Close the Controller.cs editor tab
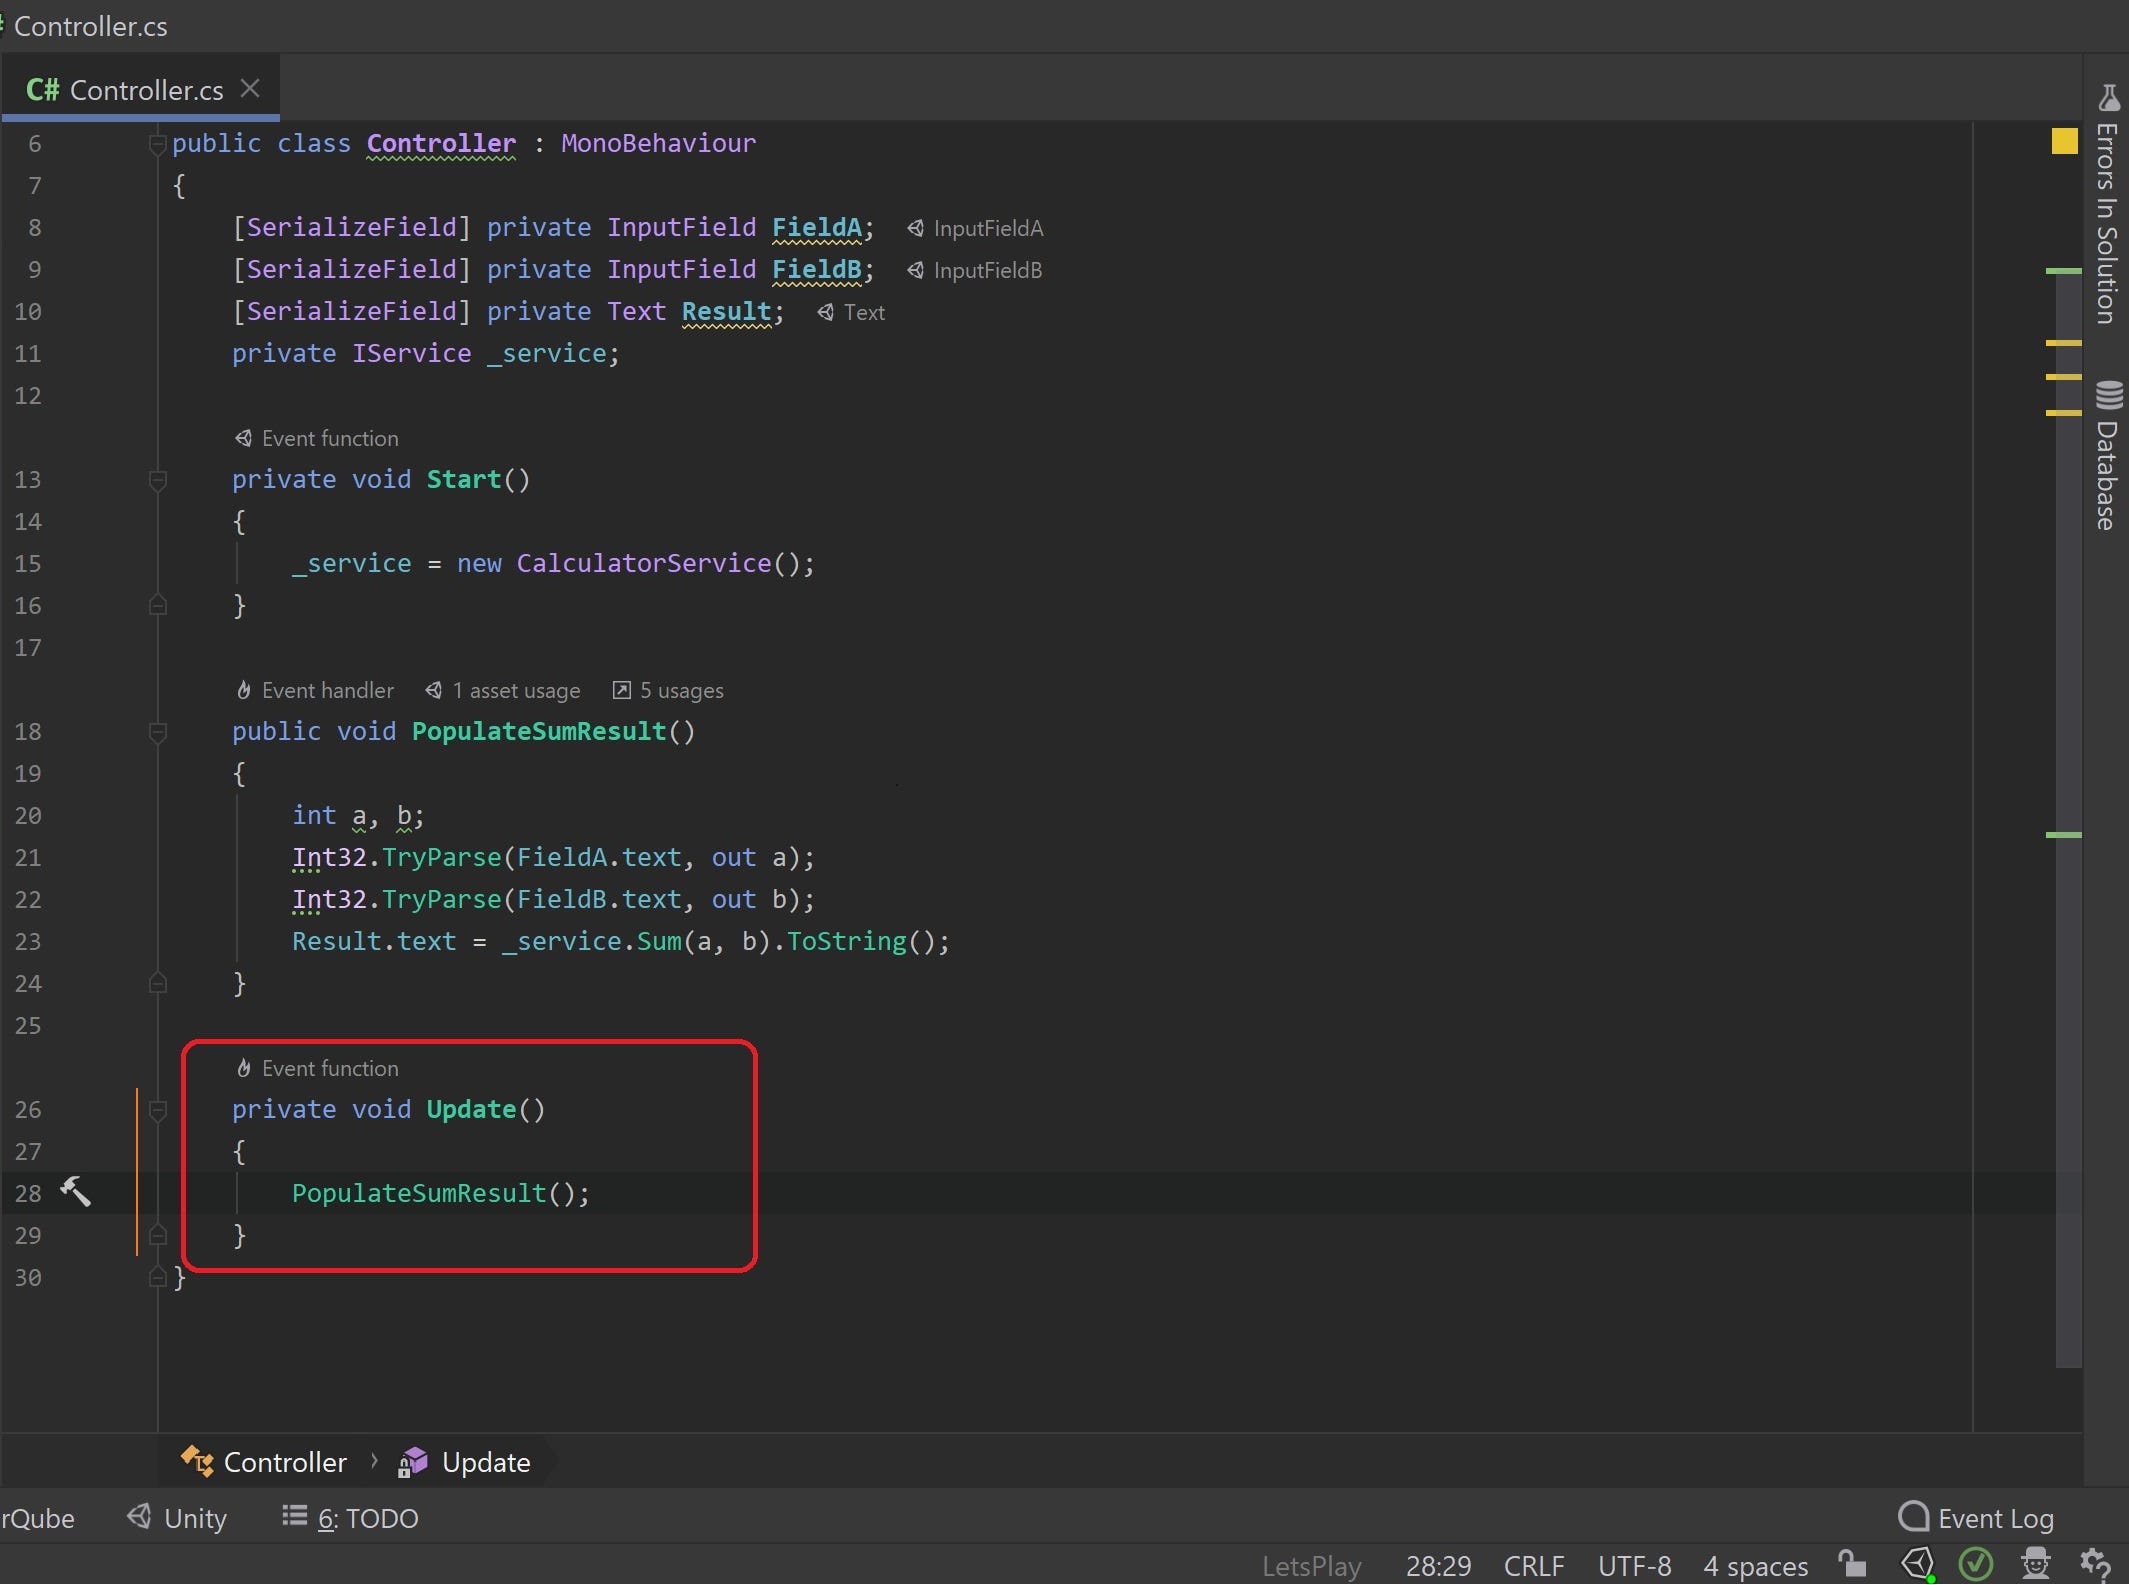The height and width of the screenshot is (1585, 2129). [x=250, y=89]
